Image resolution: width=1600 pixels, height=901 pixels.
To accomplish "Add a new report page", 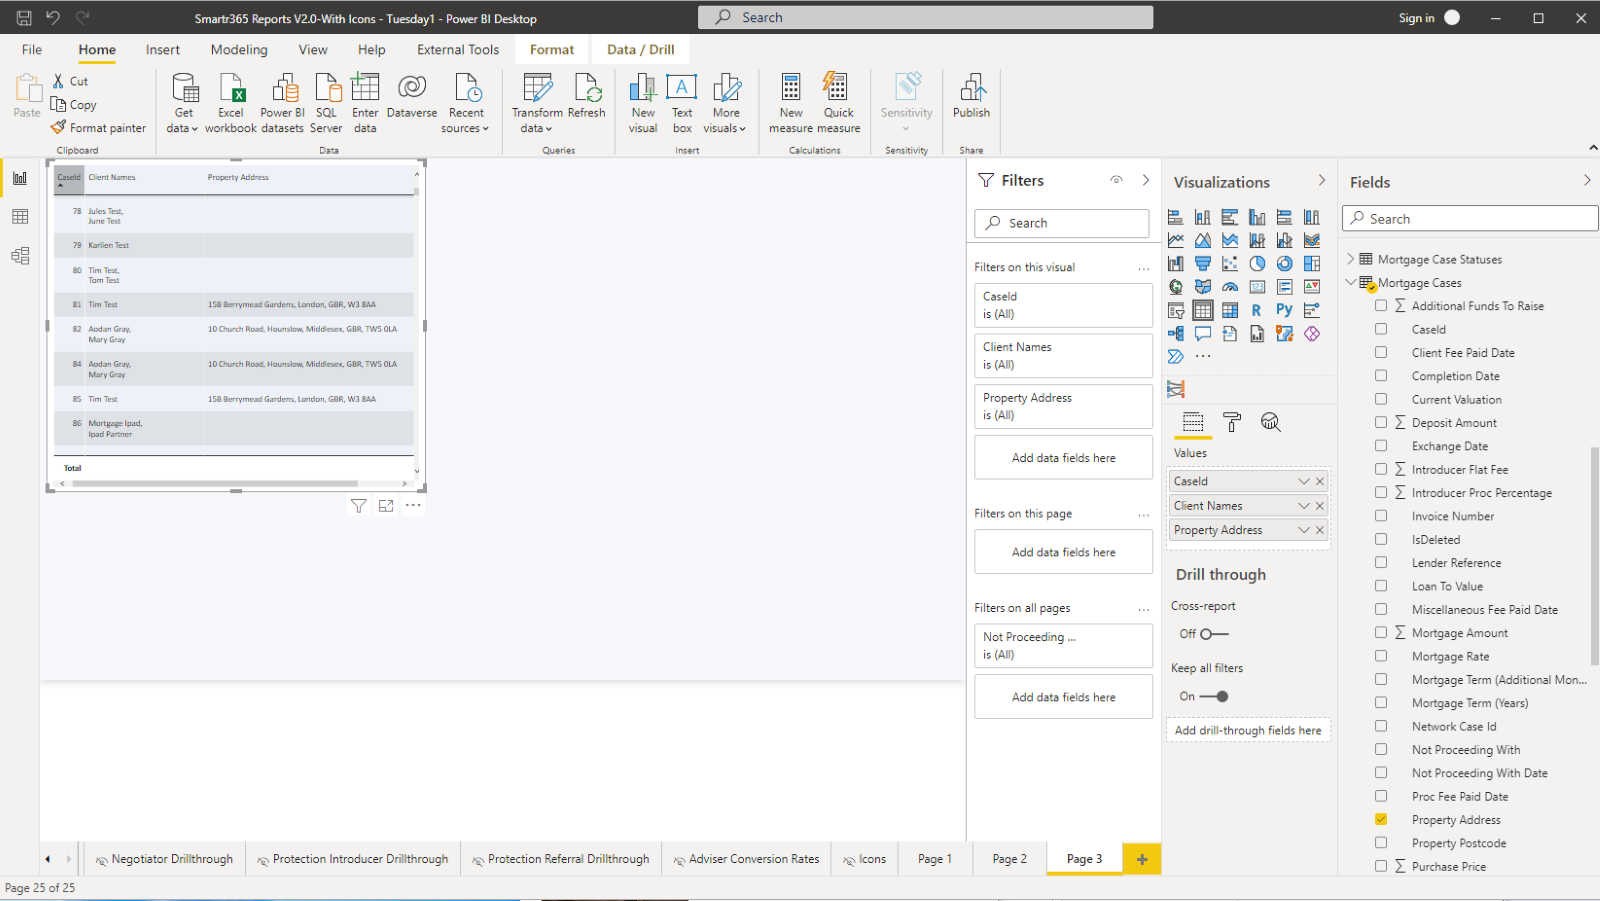I will 1142,859.
